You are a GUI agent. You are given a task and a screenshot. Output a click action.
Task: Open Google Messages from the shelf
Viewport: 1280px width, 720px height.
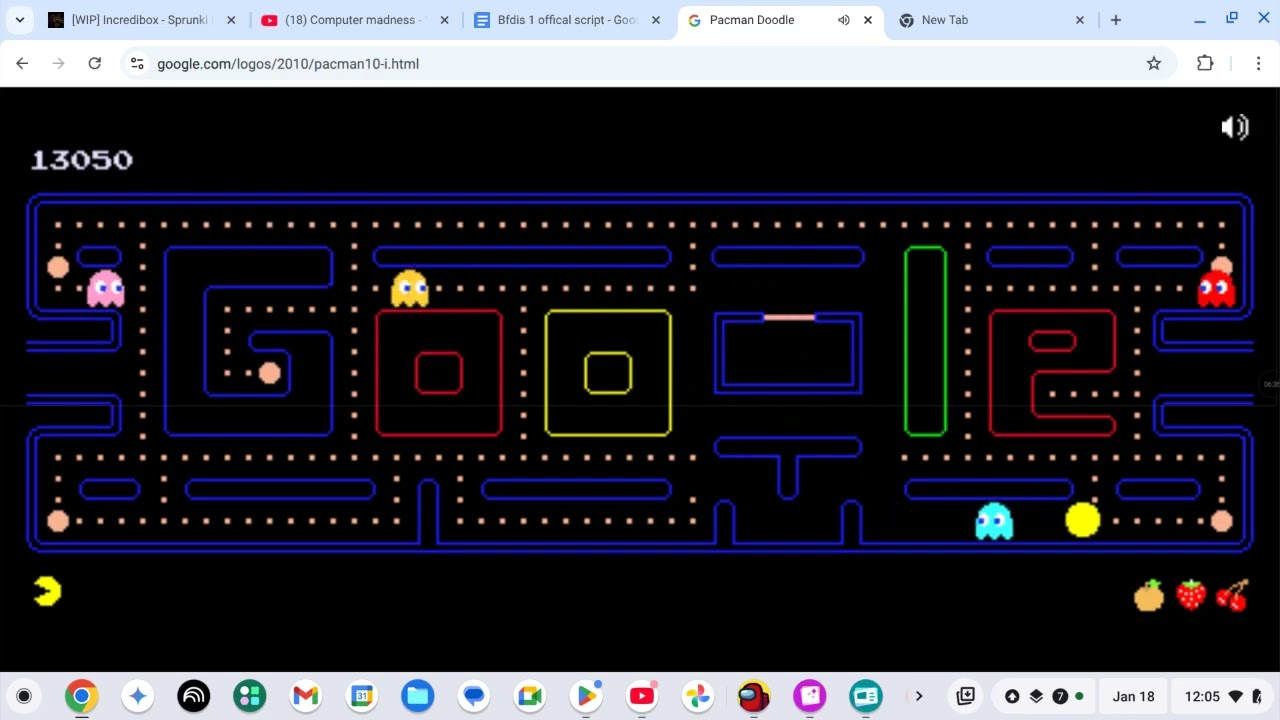point(474,696)
